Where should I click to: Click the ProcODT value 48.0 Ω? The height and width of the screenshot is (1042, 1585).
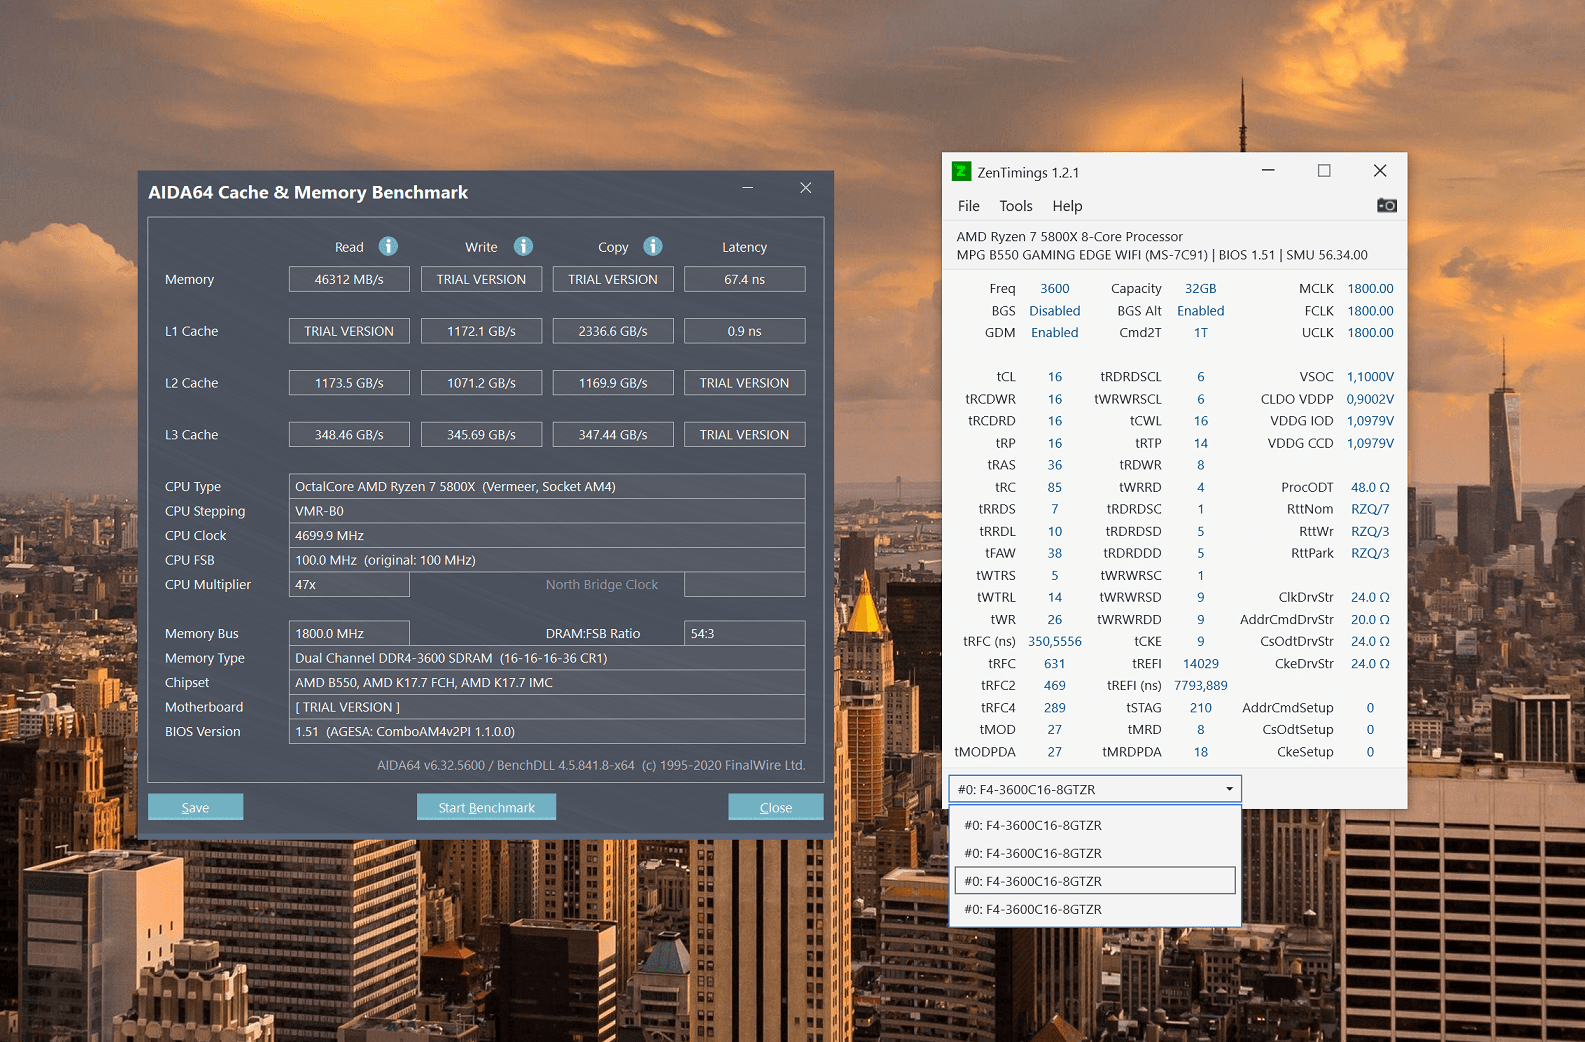1370,487
